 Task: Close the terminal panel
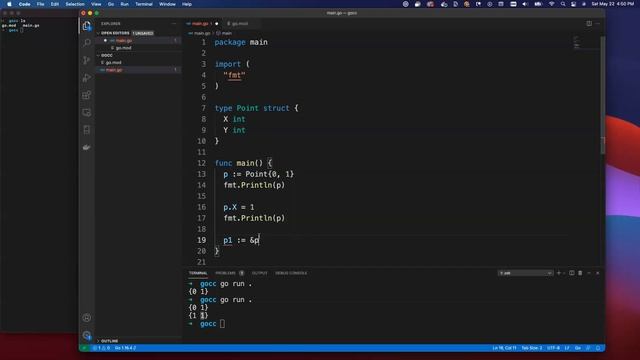(598, 273)
